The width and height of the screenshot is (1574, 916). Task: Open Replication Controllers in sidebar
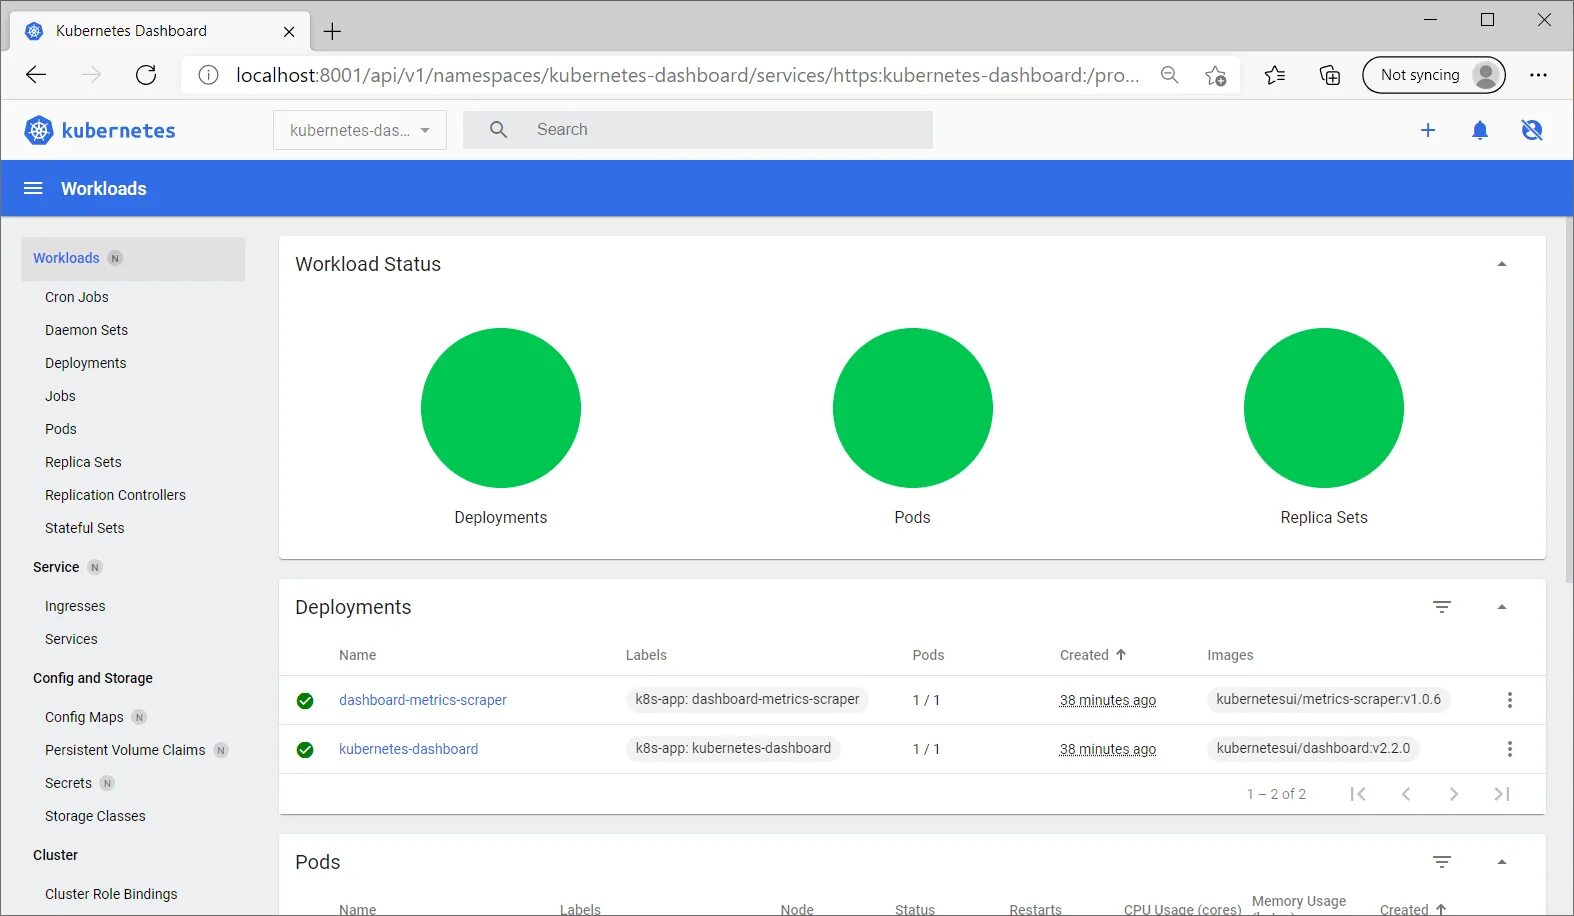coord(115,495)
